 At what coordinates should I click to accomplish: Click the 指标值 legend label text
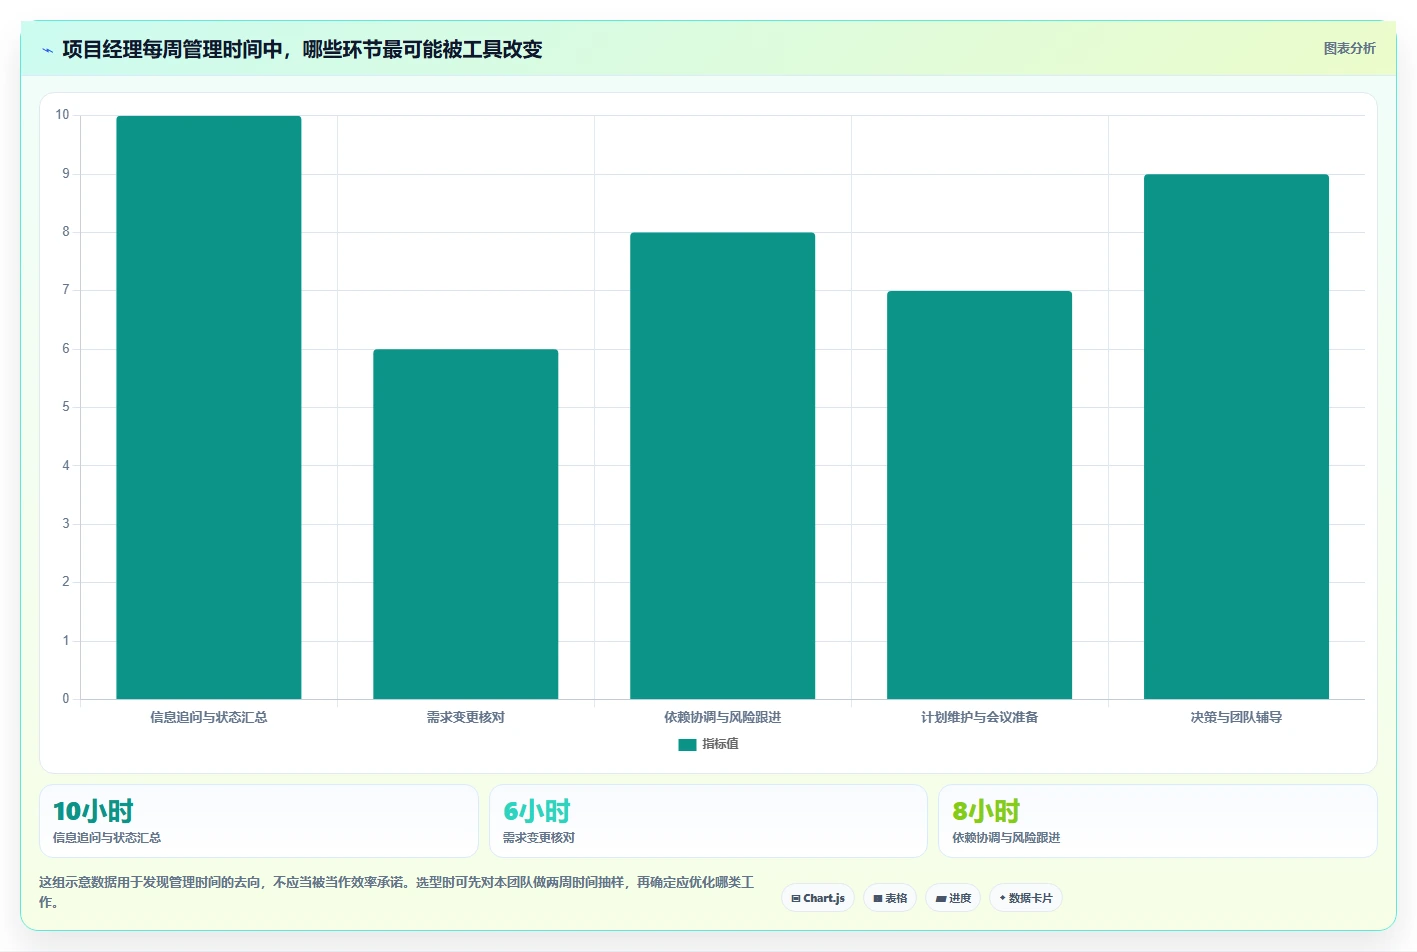click(720, 744)
